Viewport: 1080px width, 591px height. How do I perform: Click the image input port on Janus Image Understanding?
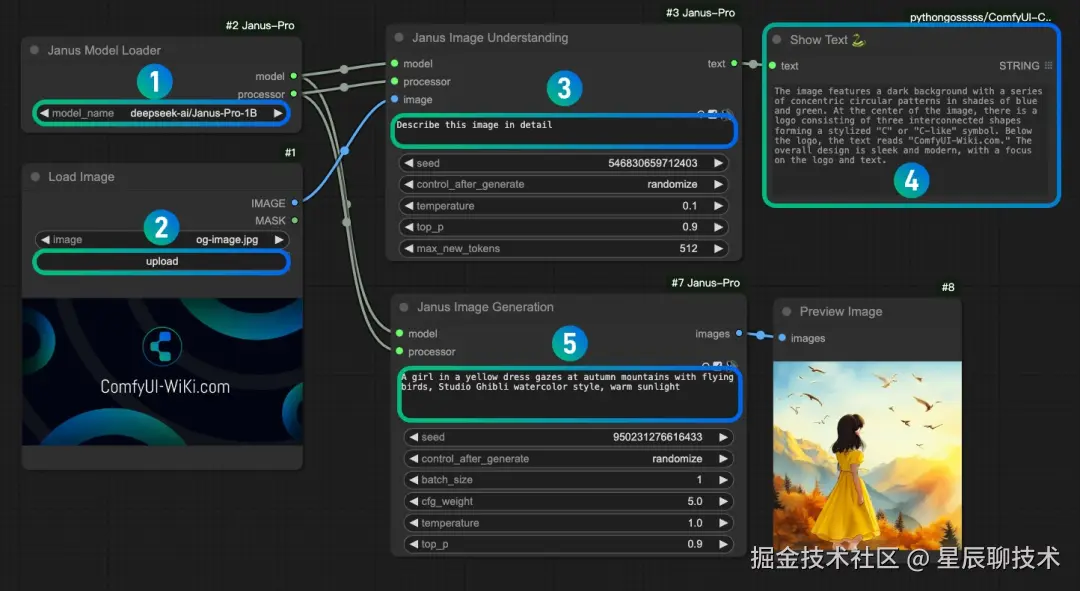(395, 99)
